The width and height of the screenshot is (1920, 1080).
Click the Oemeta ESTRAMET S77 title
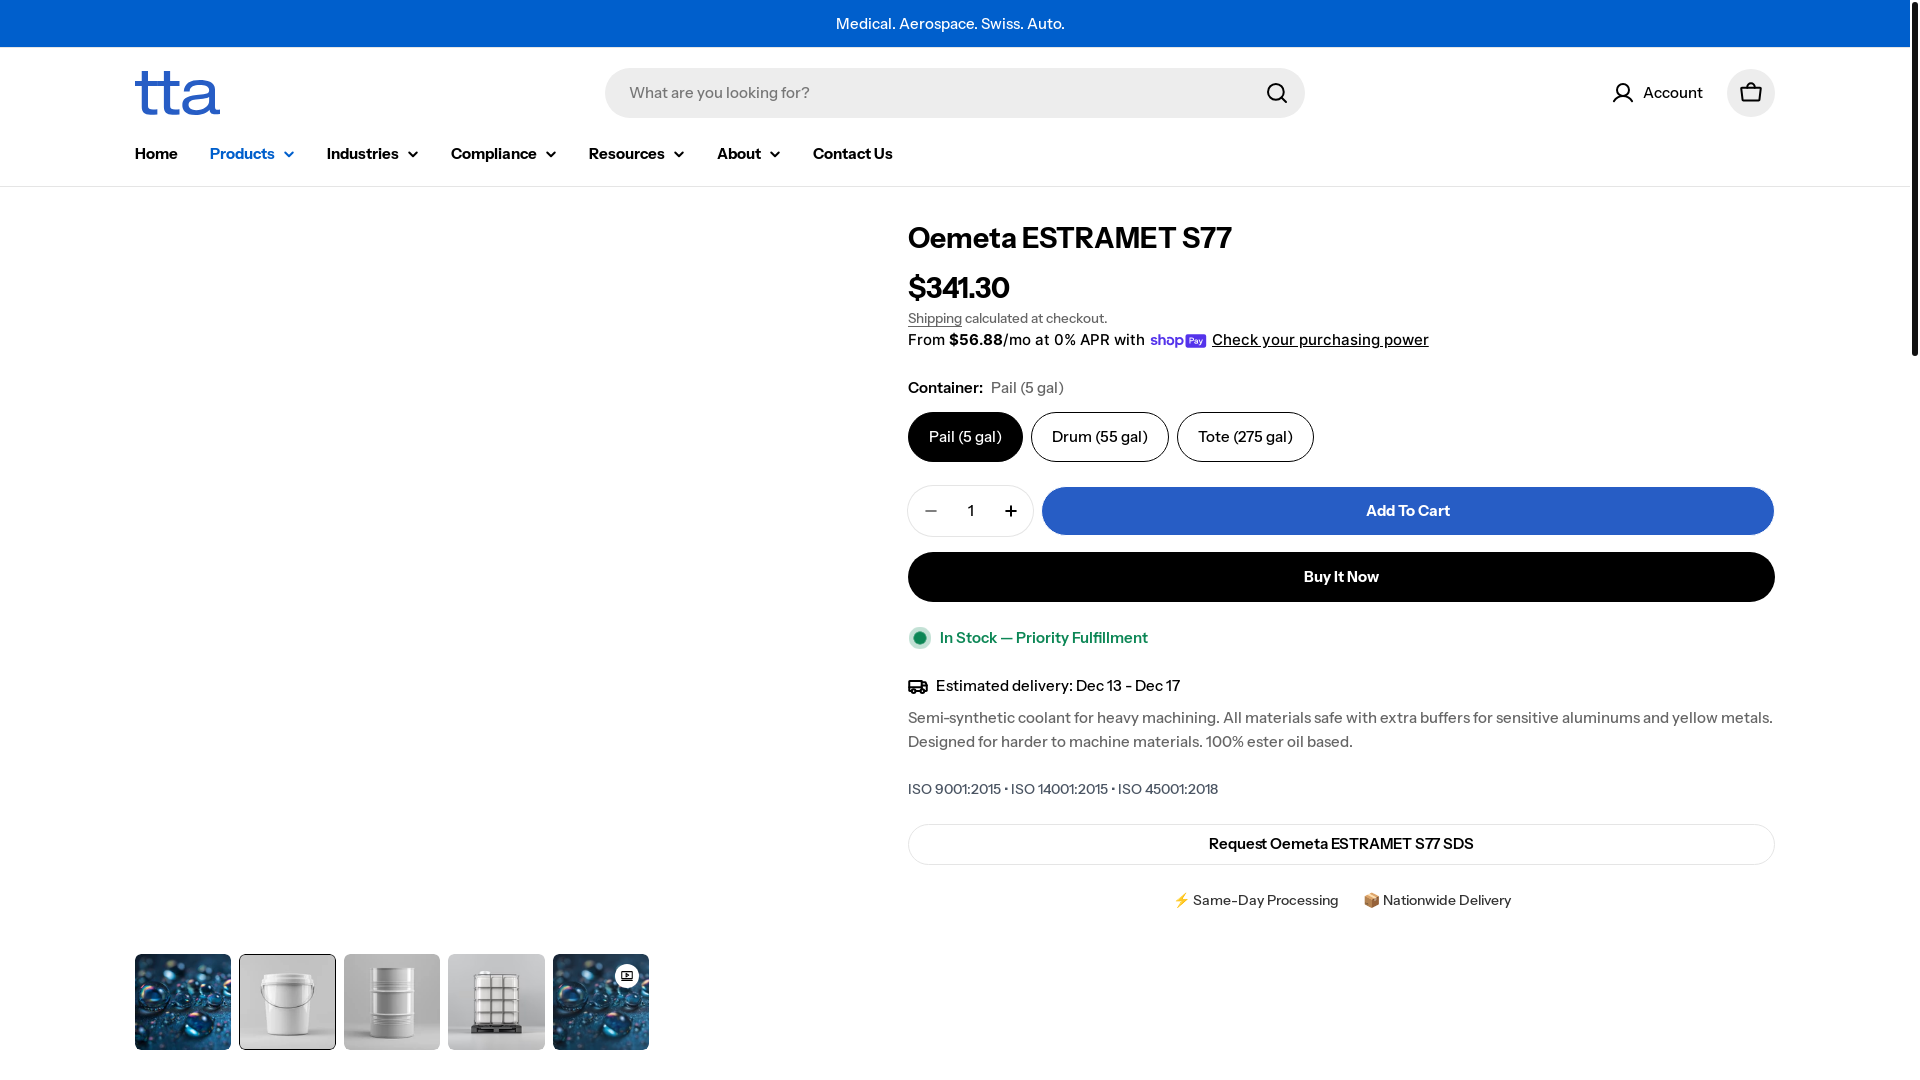pyautogui.click(x=1070, y=238)
